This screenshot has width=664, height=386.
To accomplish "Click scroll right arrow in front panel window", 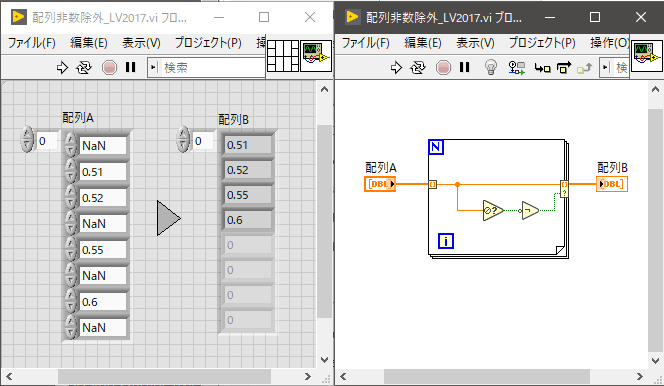I will [307, 376].
